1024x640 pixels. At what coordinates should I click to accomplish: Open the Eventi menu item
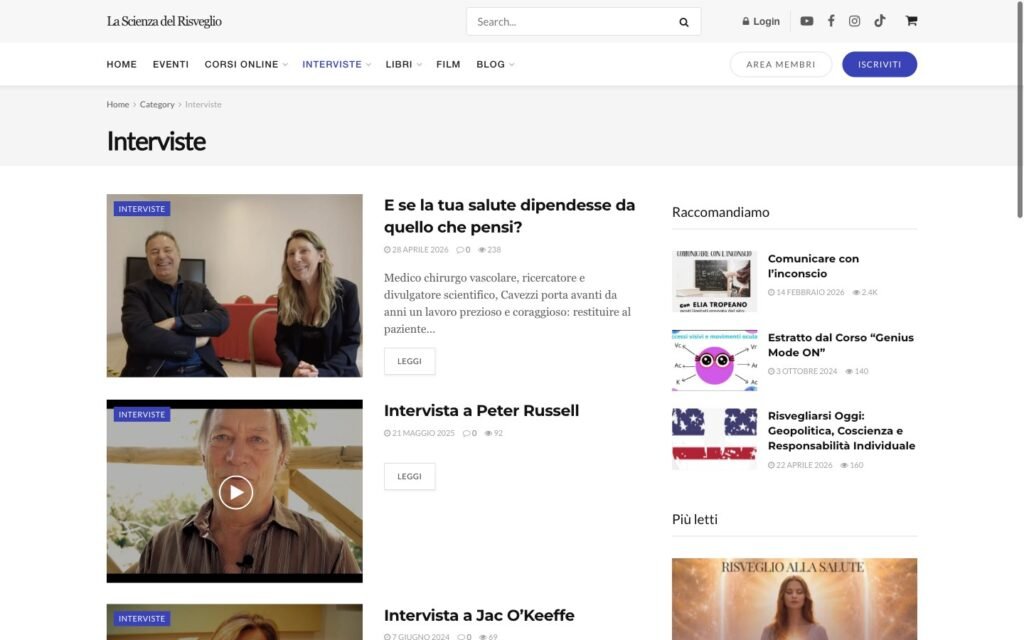click(x=170, y=65)
